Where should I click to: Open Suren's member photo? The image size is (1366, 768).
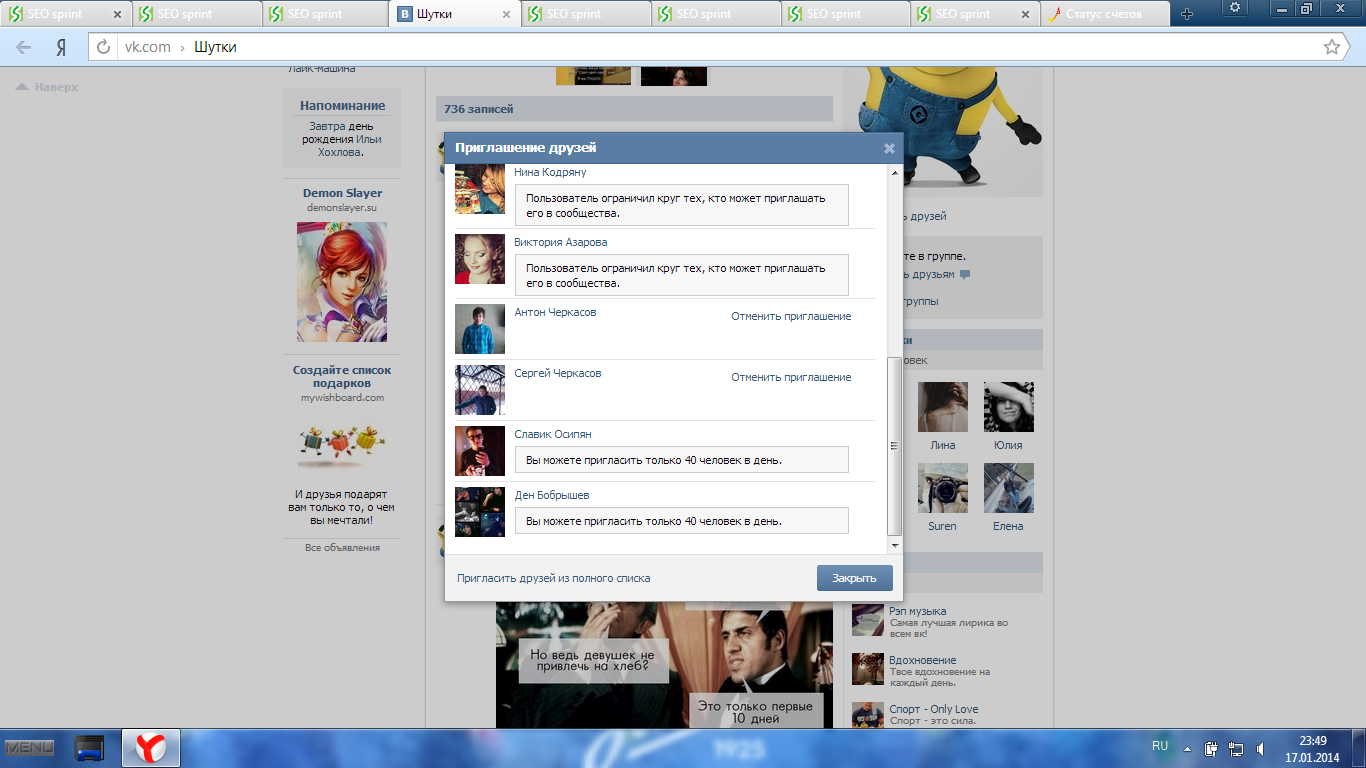[x=943, y=488]
